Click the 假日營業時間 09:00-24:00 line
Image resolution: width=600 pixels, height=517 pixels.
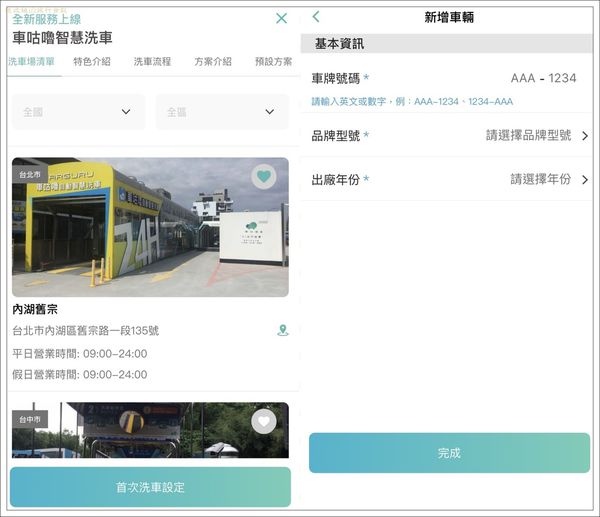click(x=80, y=374)
